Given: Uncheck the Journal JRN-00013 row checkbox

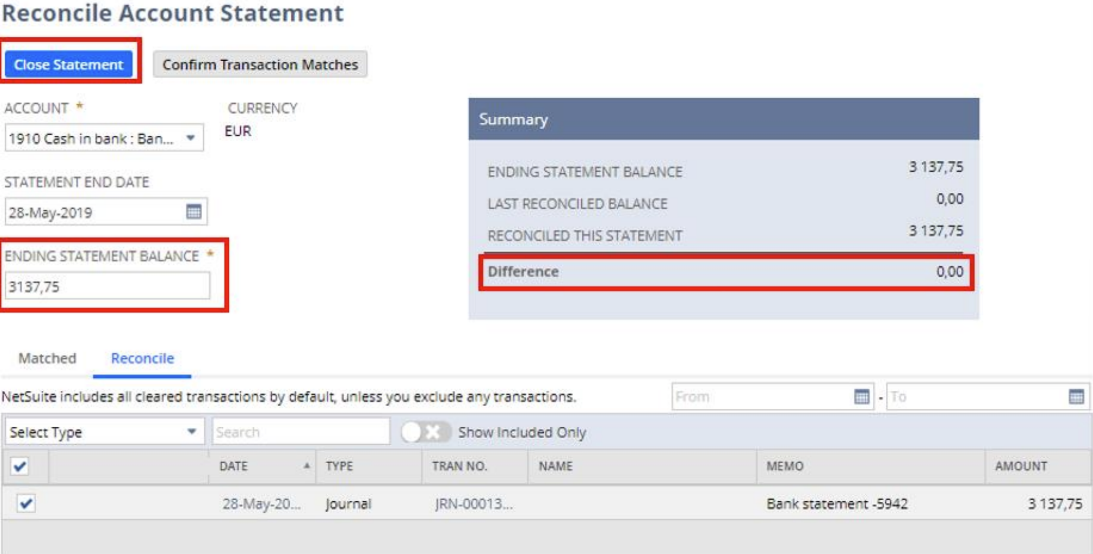Looking at the screenshot, I should [26, 504].
